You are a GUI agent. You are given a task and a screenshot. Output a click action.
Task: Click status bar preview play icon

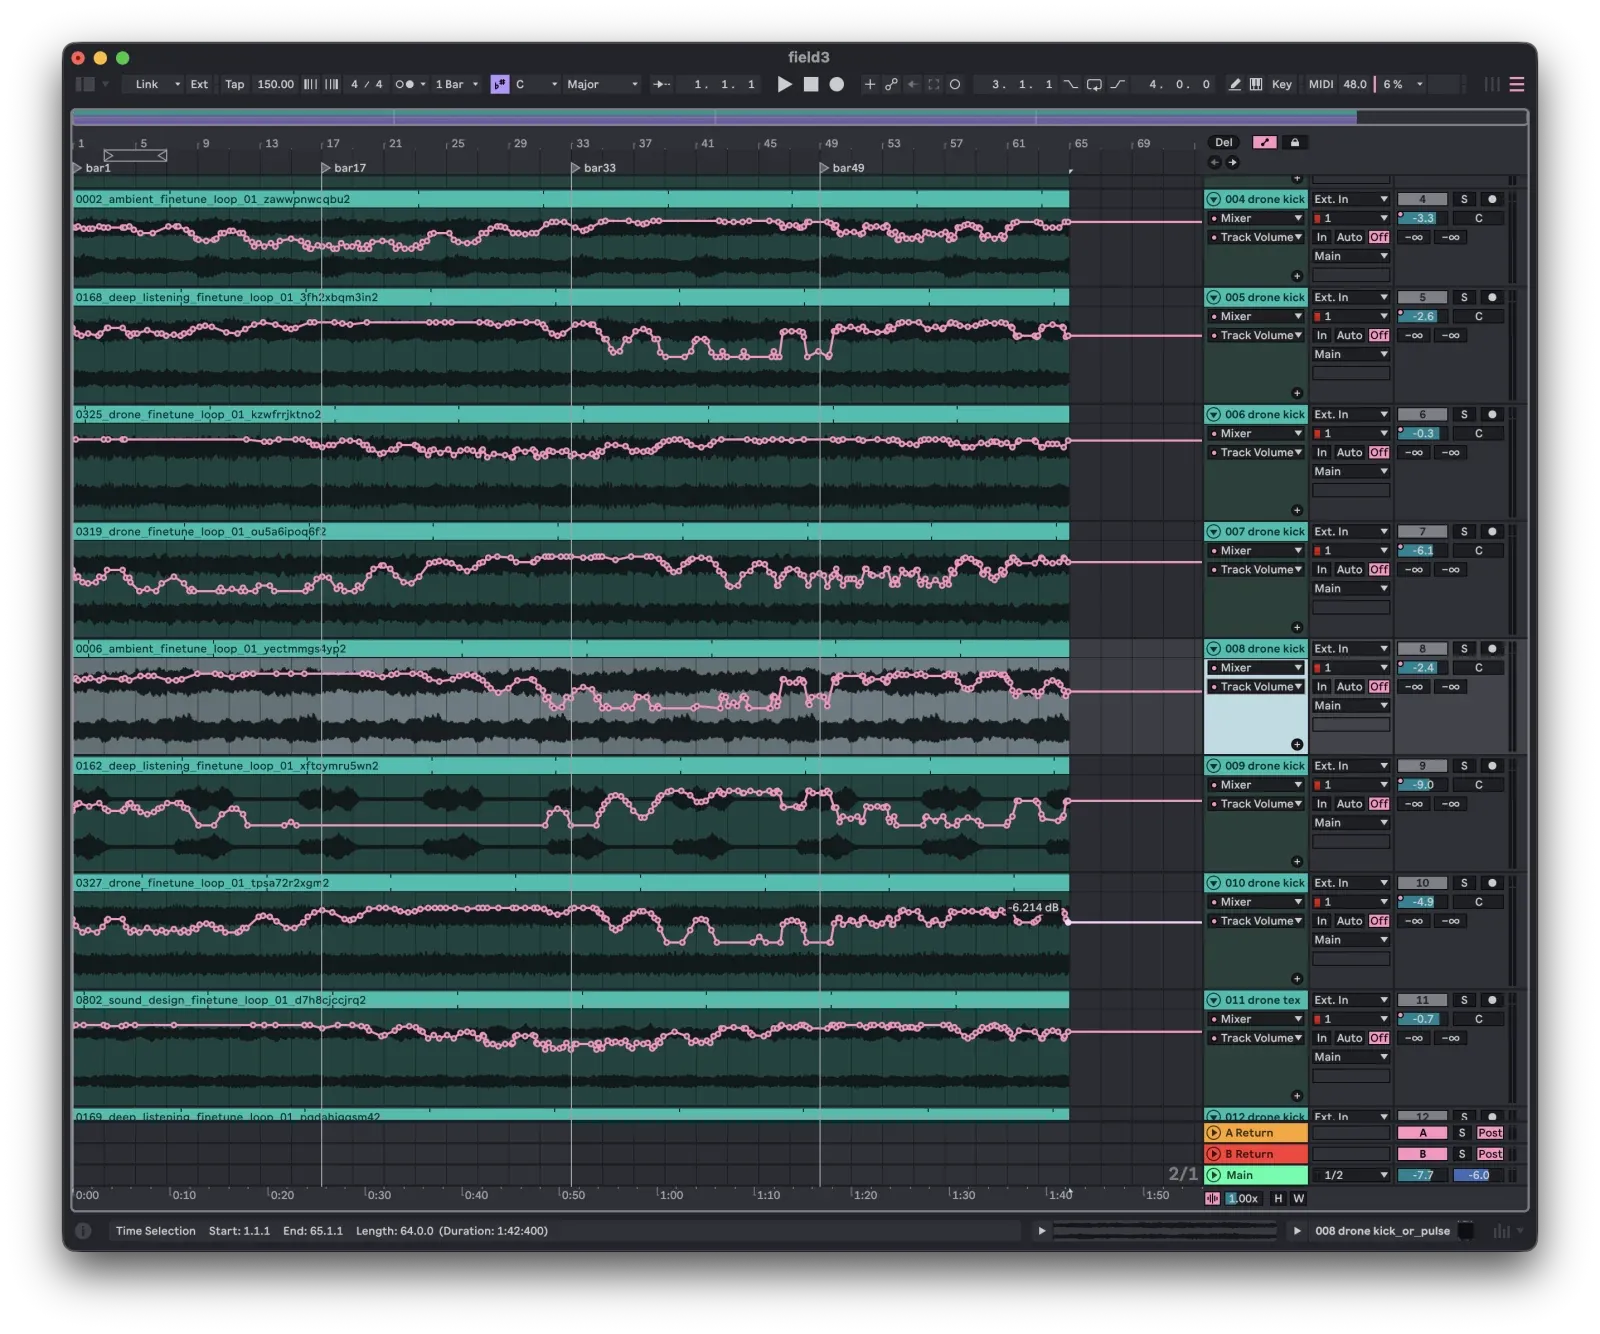[1041, 1231]
